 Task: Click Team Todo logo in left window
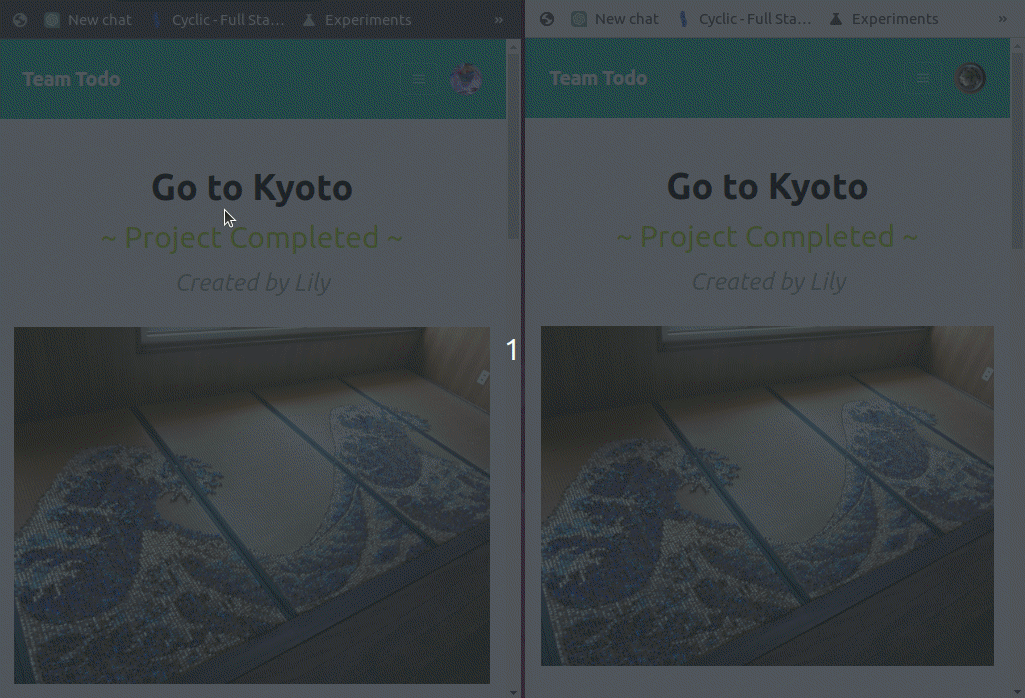click(71, 79)
